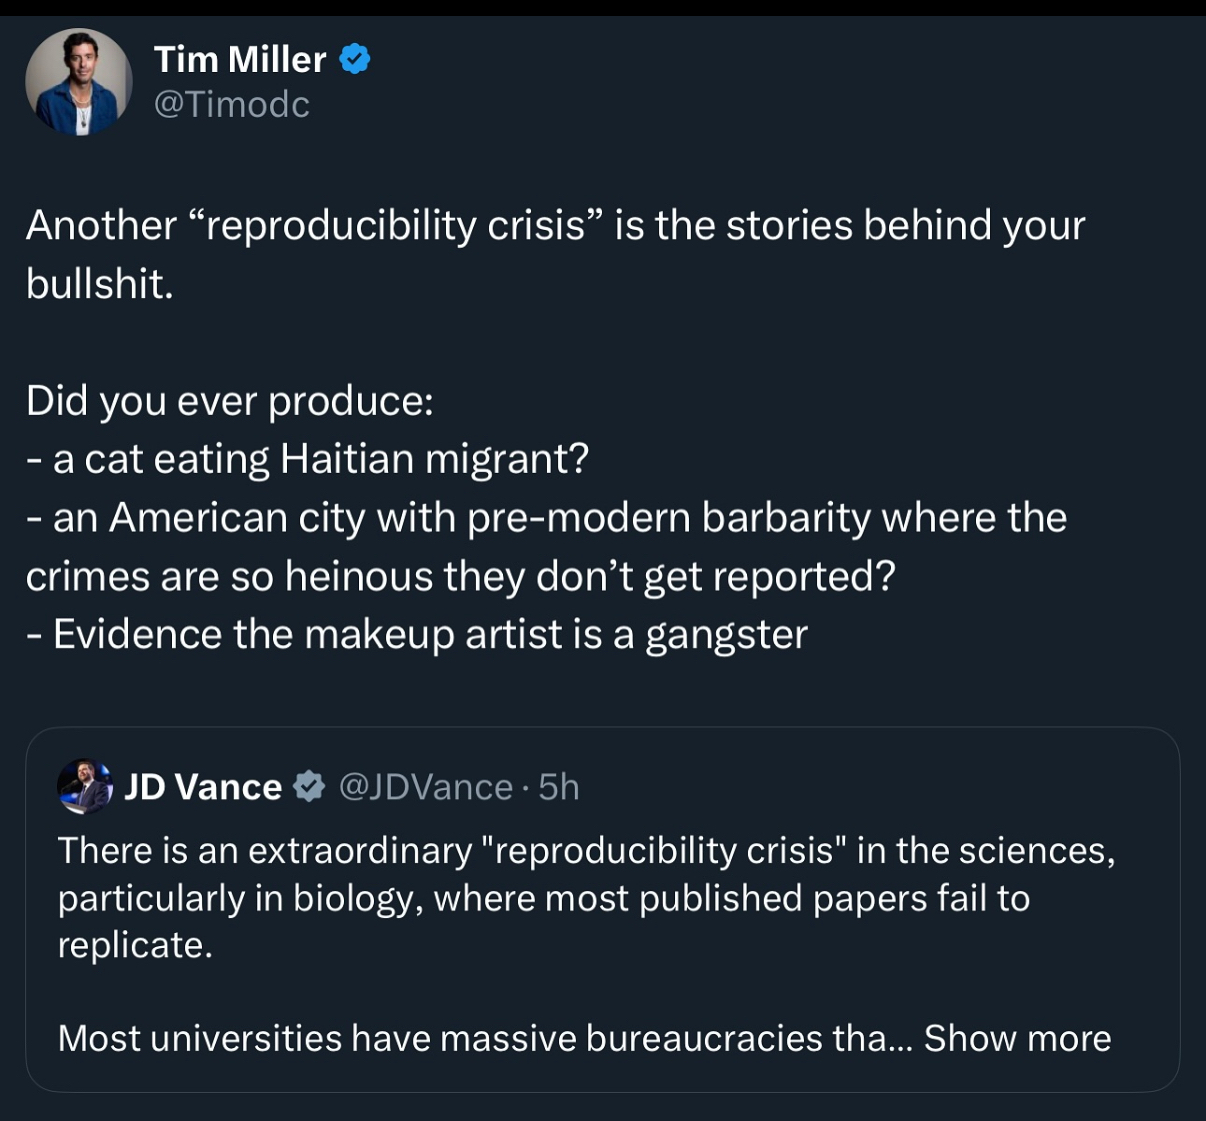The image size is (1206, 1121).
Task: Click the "Evidence the makeup artist" line
Action: 417,635
